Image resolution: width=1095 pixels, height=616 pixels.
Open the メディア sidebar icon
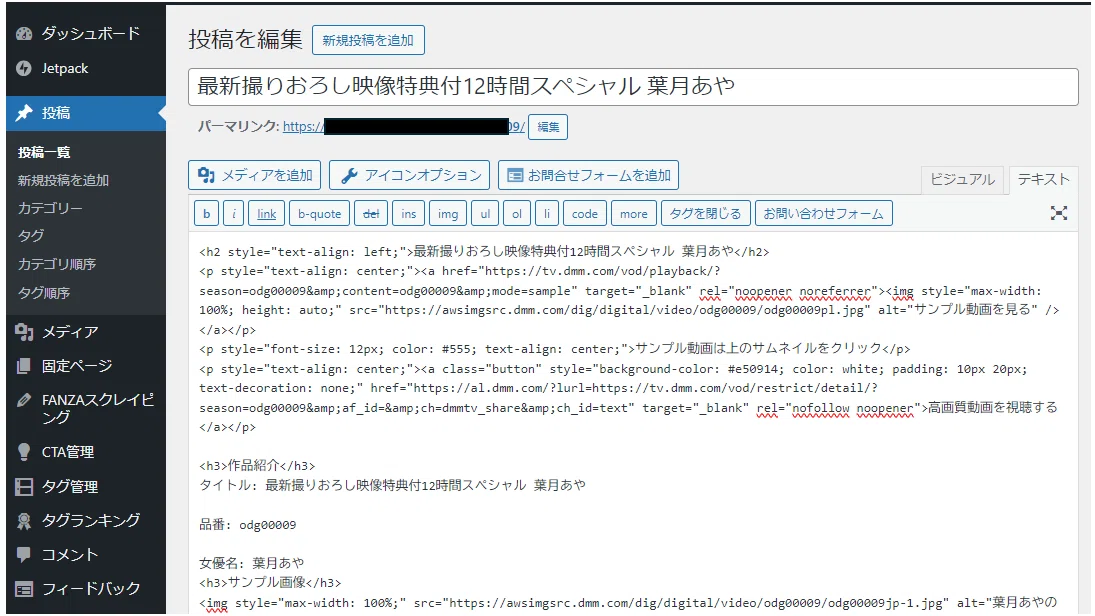pyautogui.click(x=24, y=332)
